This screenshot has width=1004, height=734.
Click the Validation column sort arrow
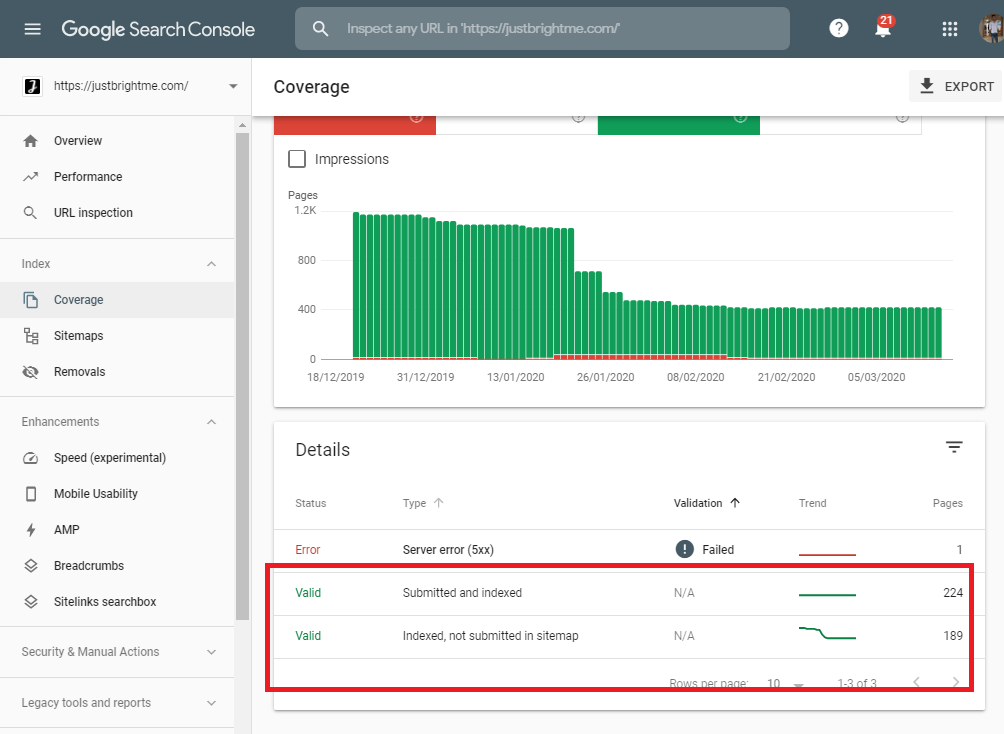[x=735, y=503]
